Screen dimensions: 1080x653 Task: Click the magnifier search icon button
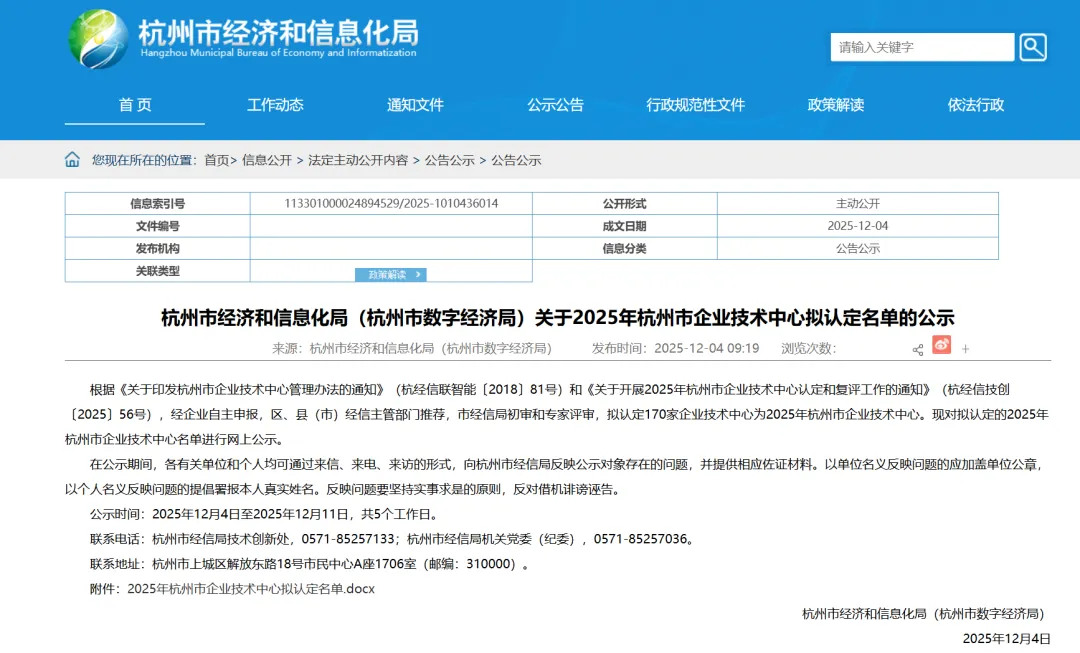coord(1032,47)
